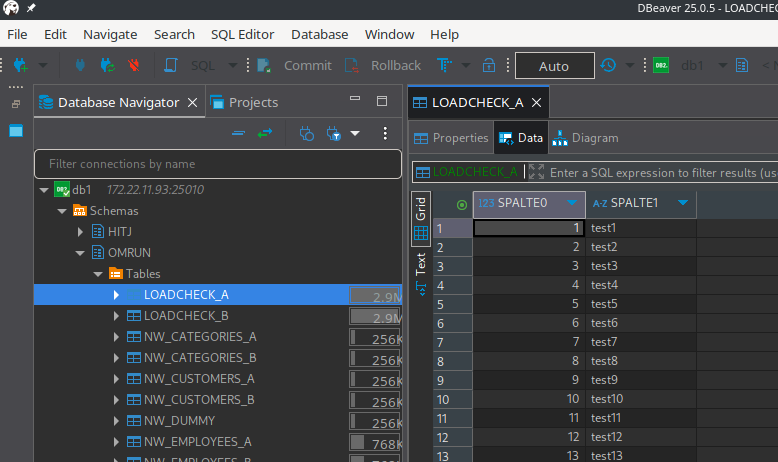Viewport: 778px width, 462px height.
Task: Open the Navigate menu
Action: pyautogui.click(x=110, y=34)
